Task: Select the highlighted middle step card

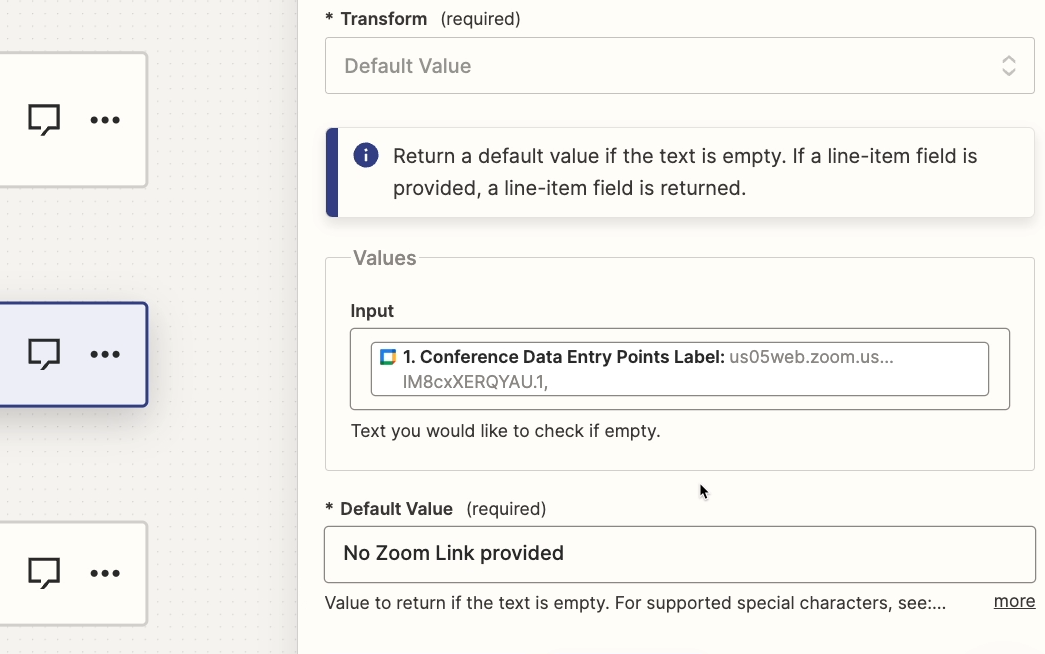Action: pos(73,354)
